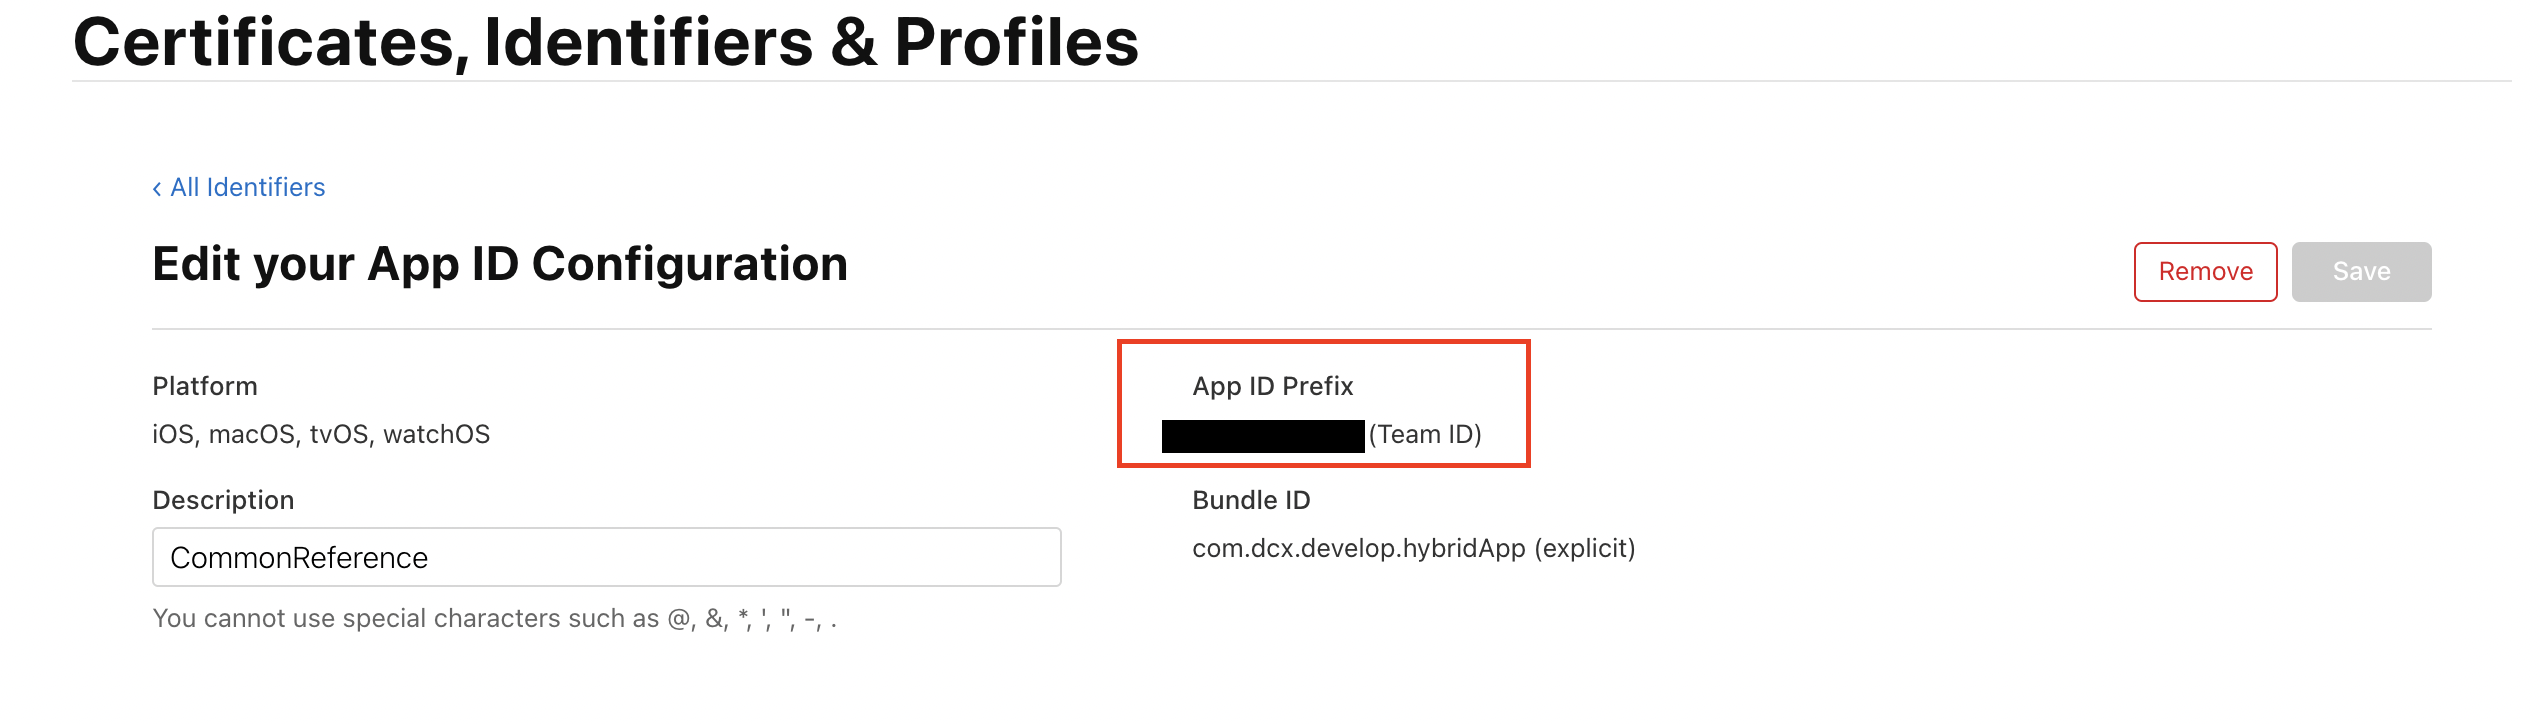
Task: Click the (explicit) text after bundle ID
Action: 1584,549
